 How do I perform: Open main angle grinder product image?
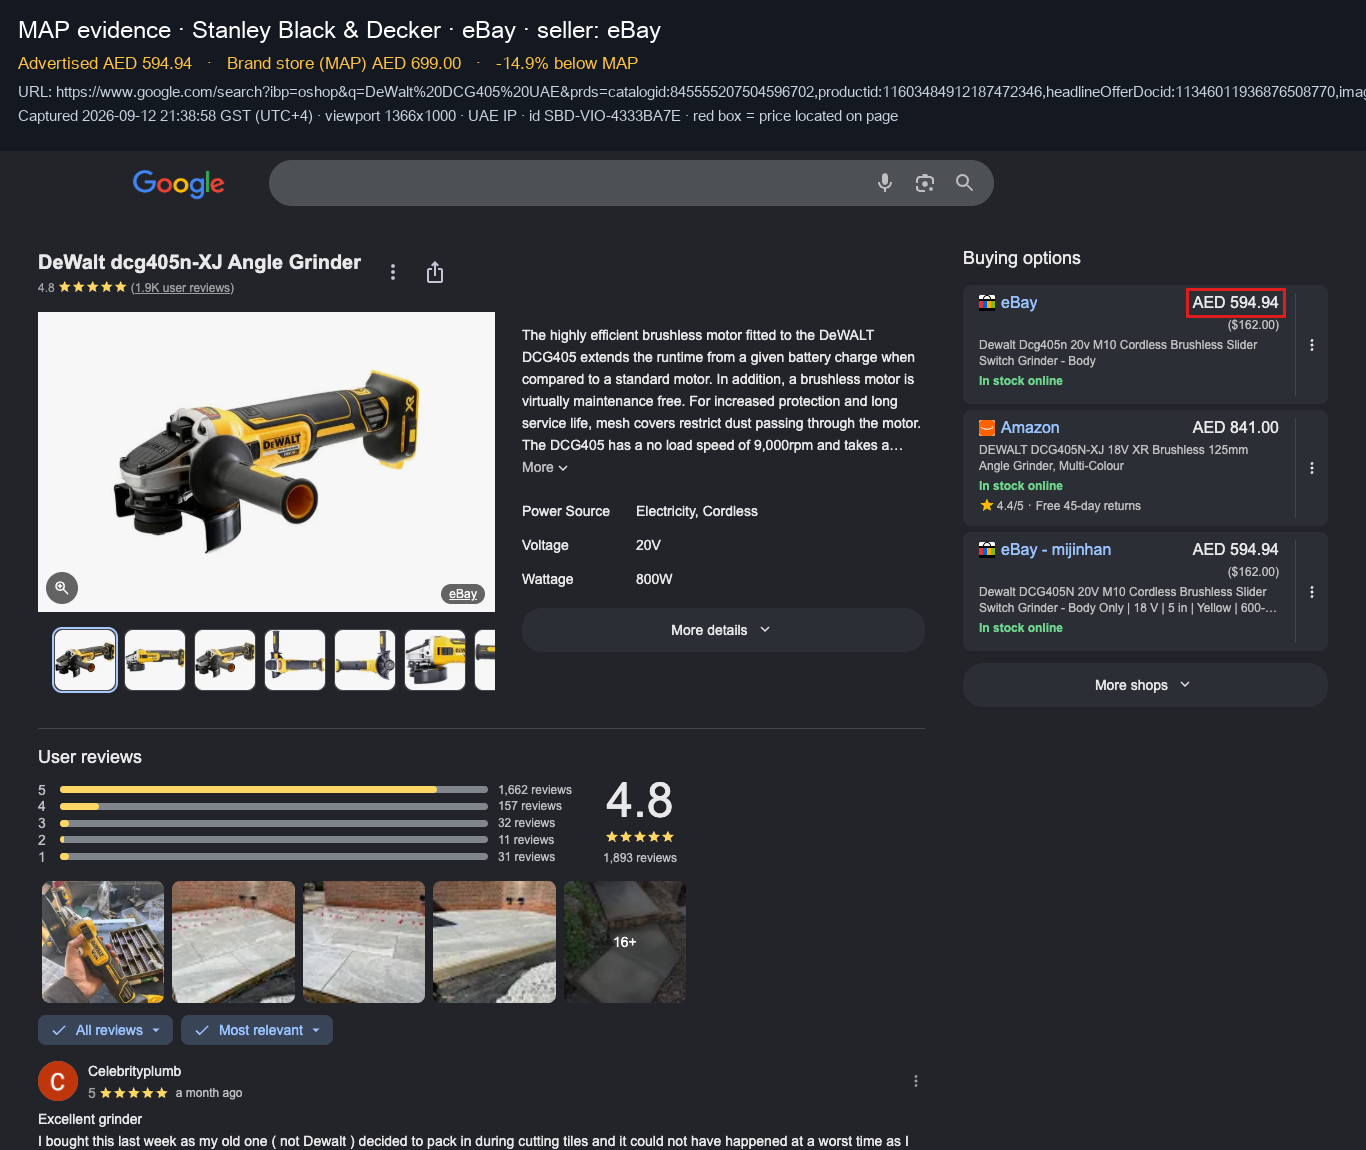pos(266,462)
